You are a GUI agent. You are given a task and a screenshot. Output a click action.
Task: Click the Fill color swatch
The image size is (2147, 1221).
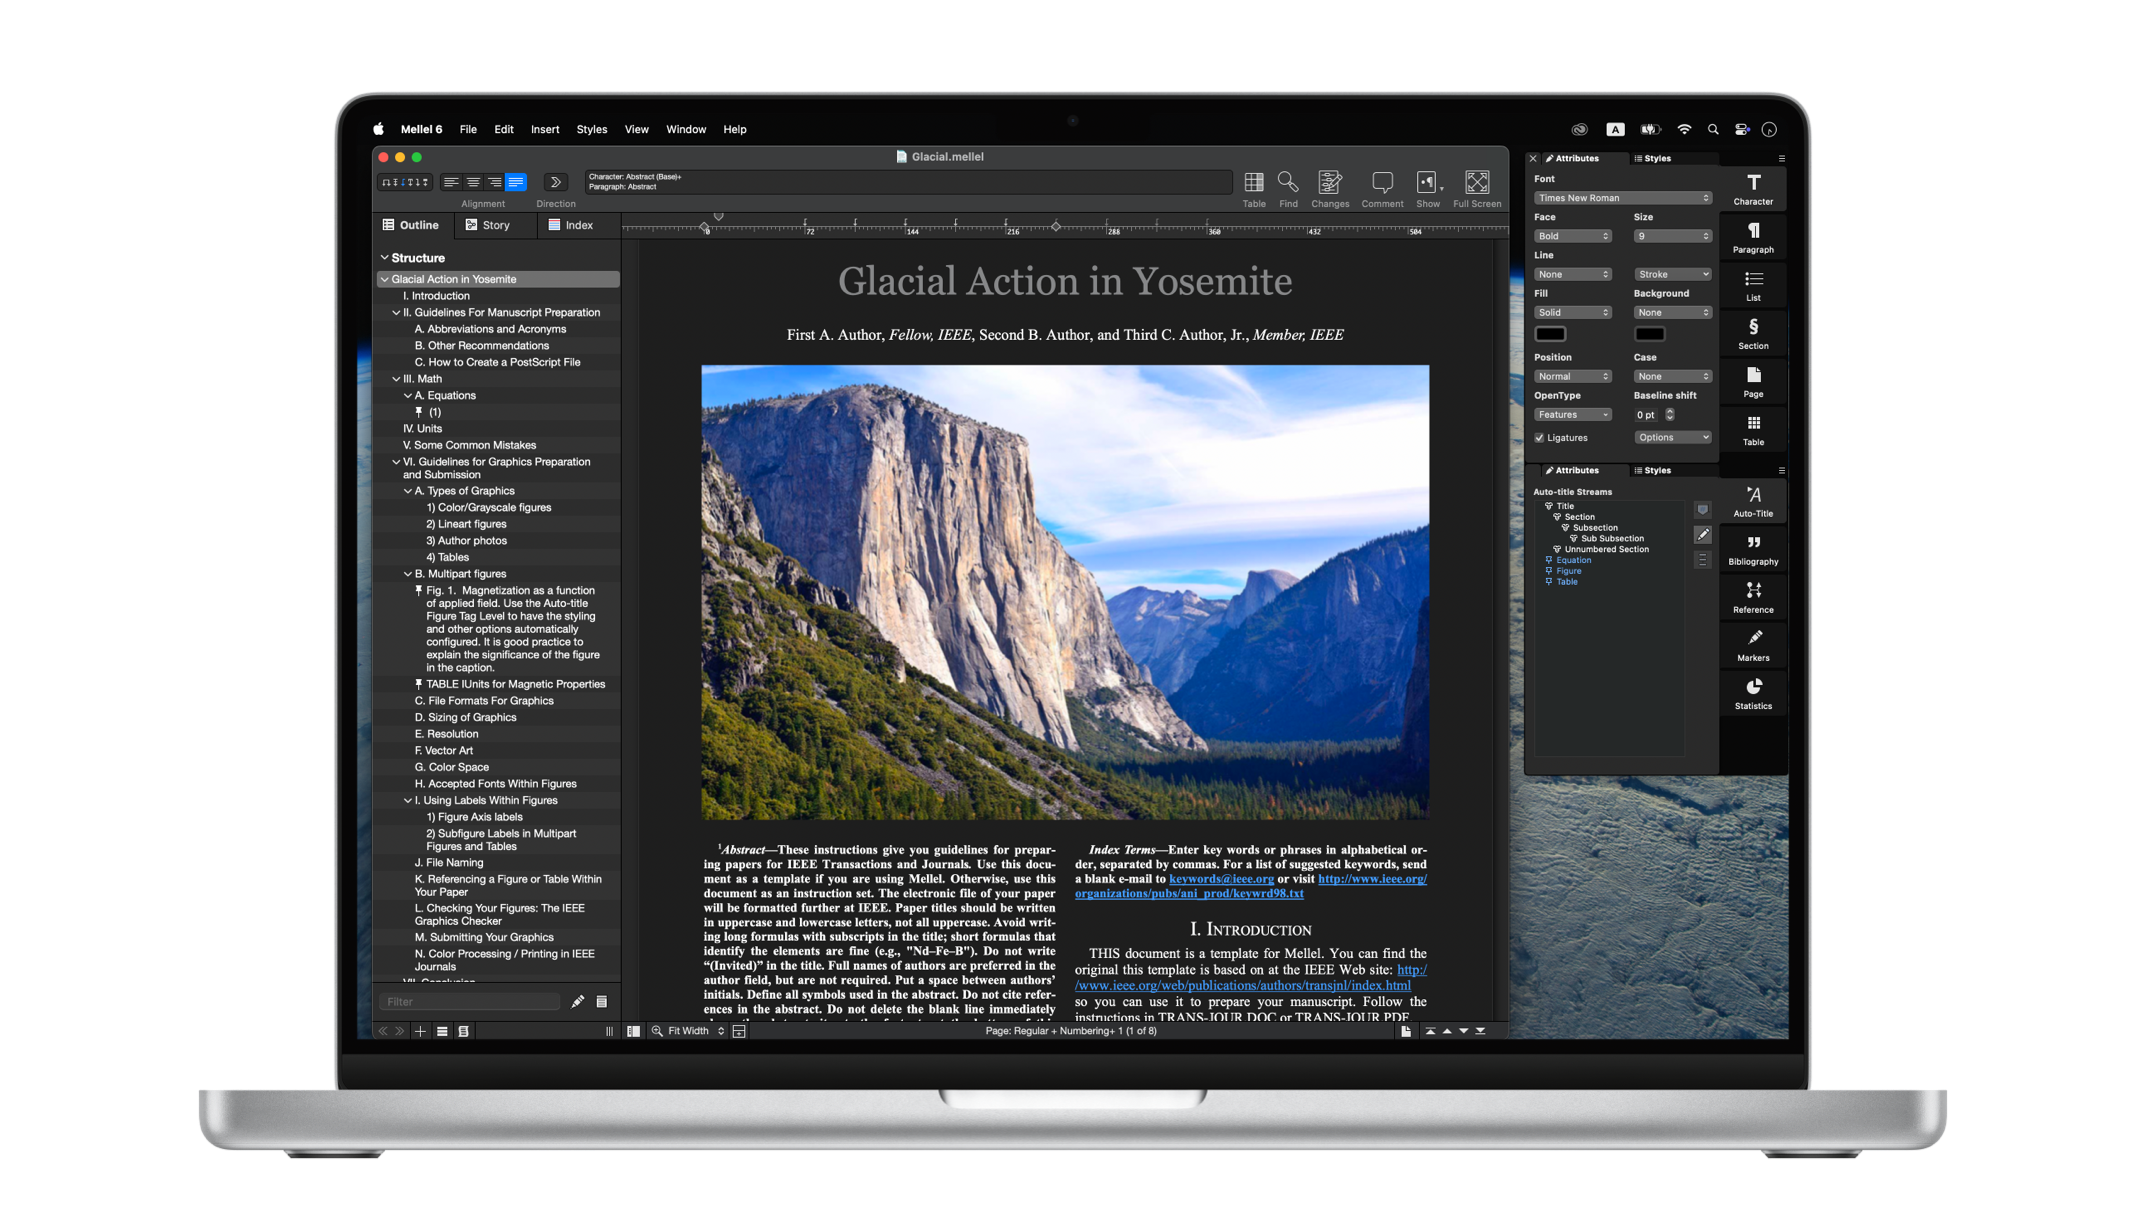pos(1550,333)
